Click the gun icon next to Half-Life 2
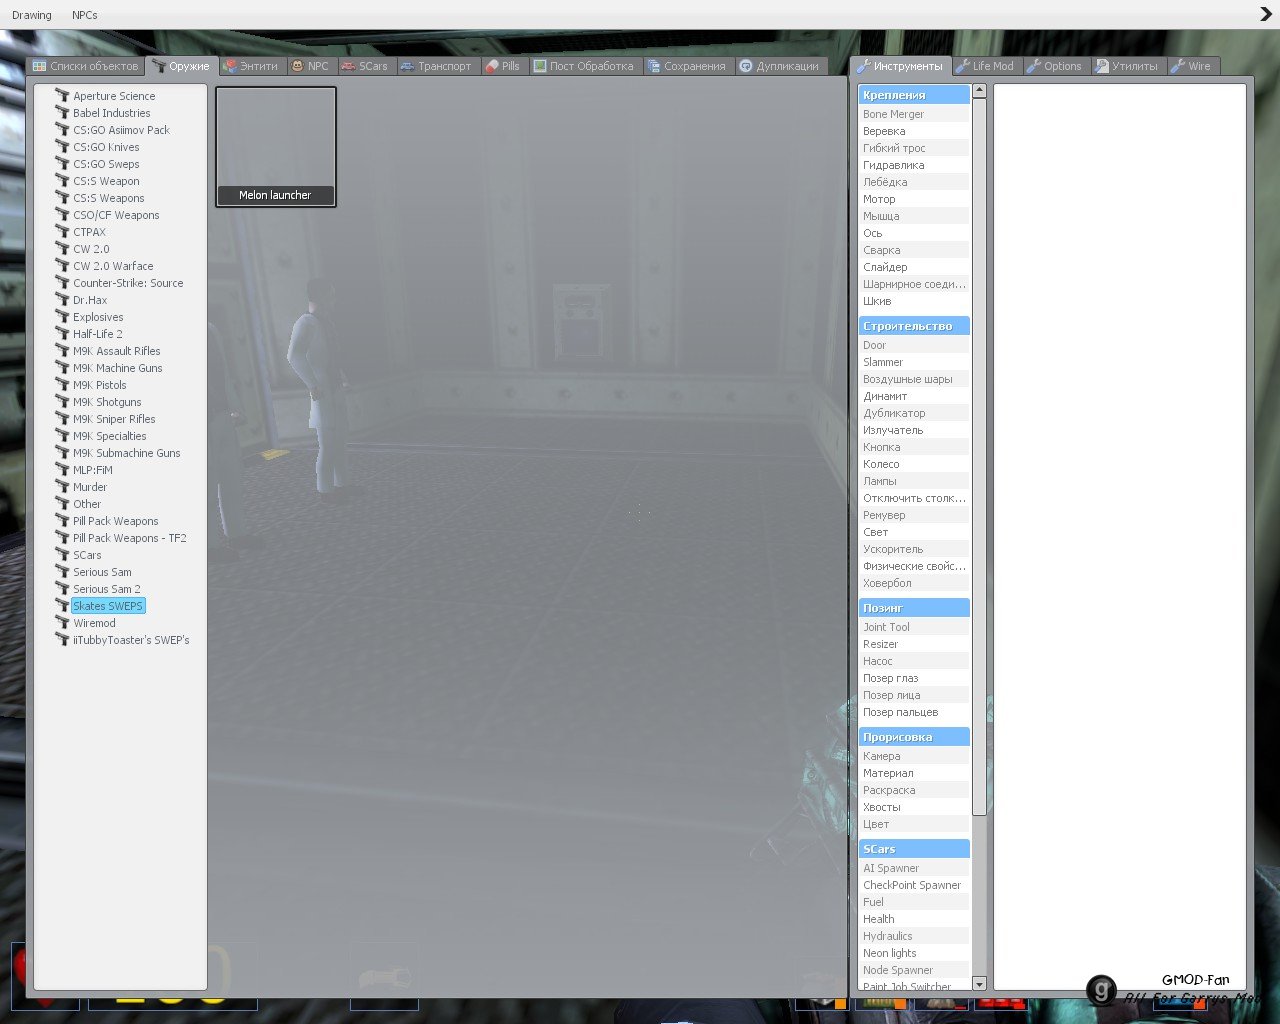 pyautogui.click(x=62, y=334)
